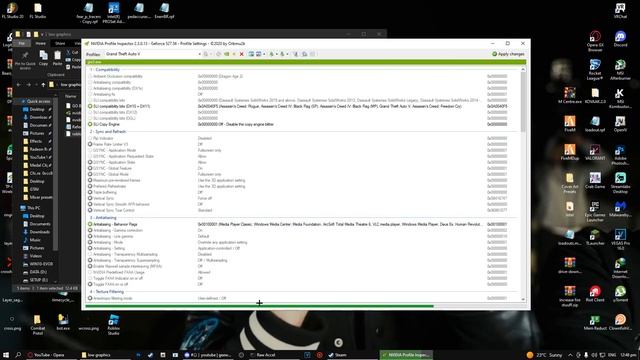Screen dimensions: 640x360
Task: Click Up arrow in File Explorer window
Action: click(x=43, y=84)
